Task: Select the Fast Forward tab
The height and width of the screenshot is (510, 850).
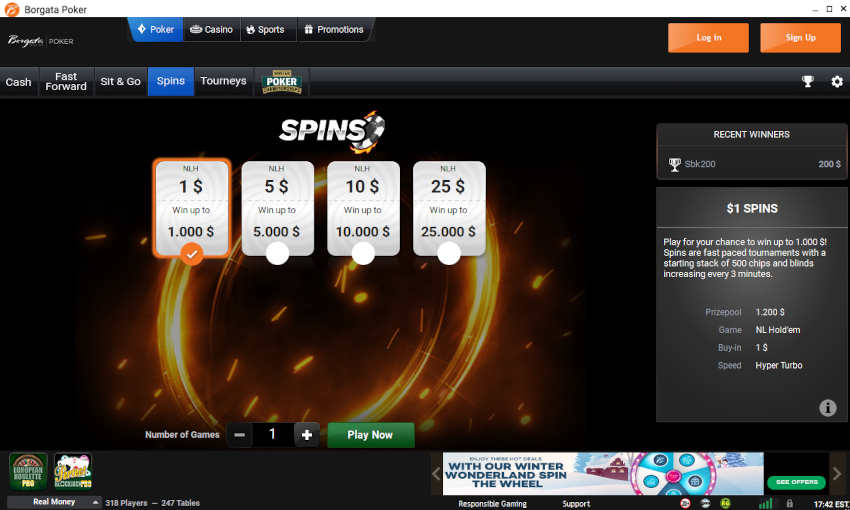Action: point(66,82)
